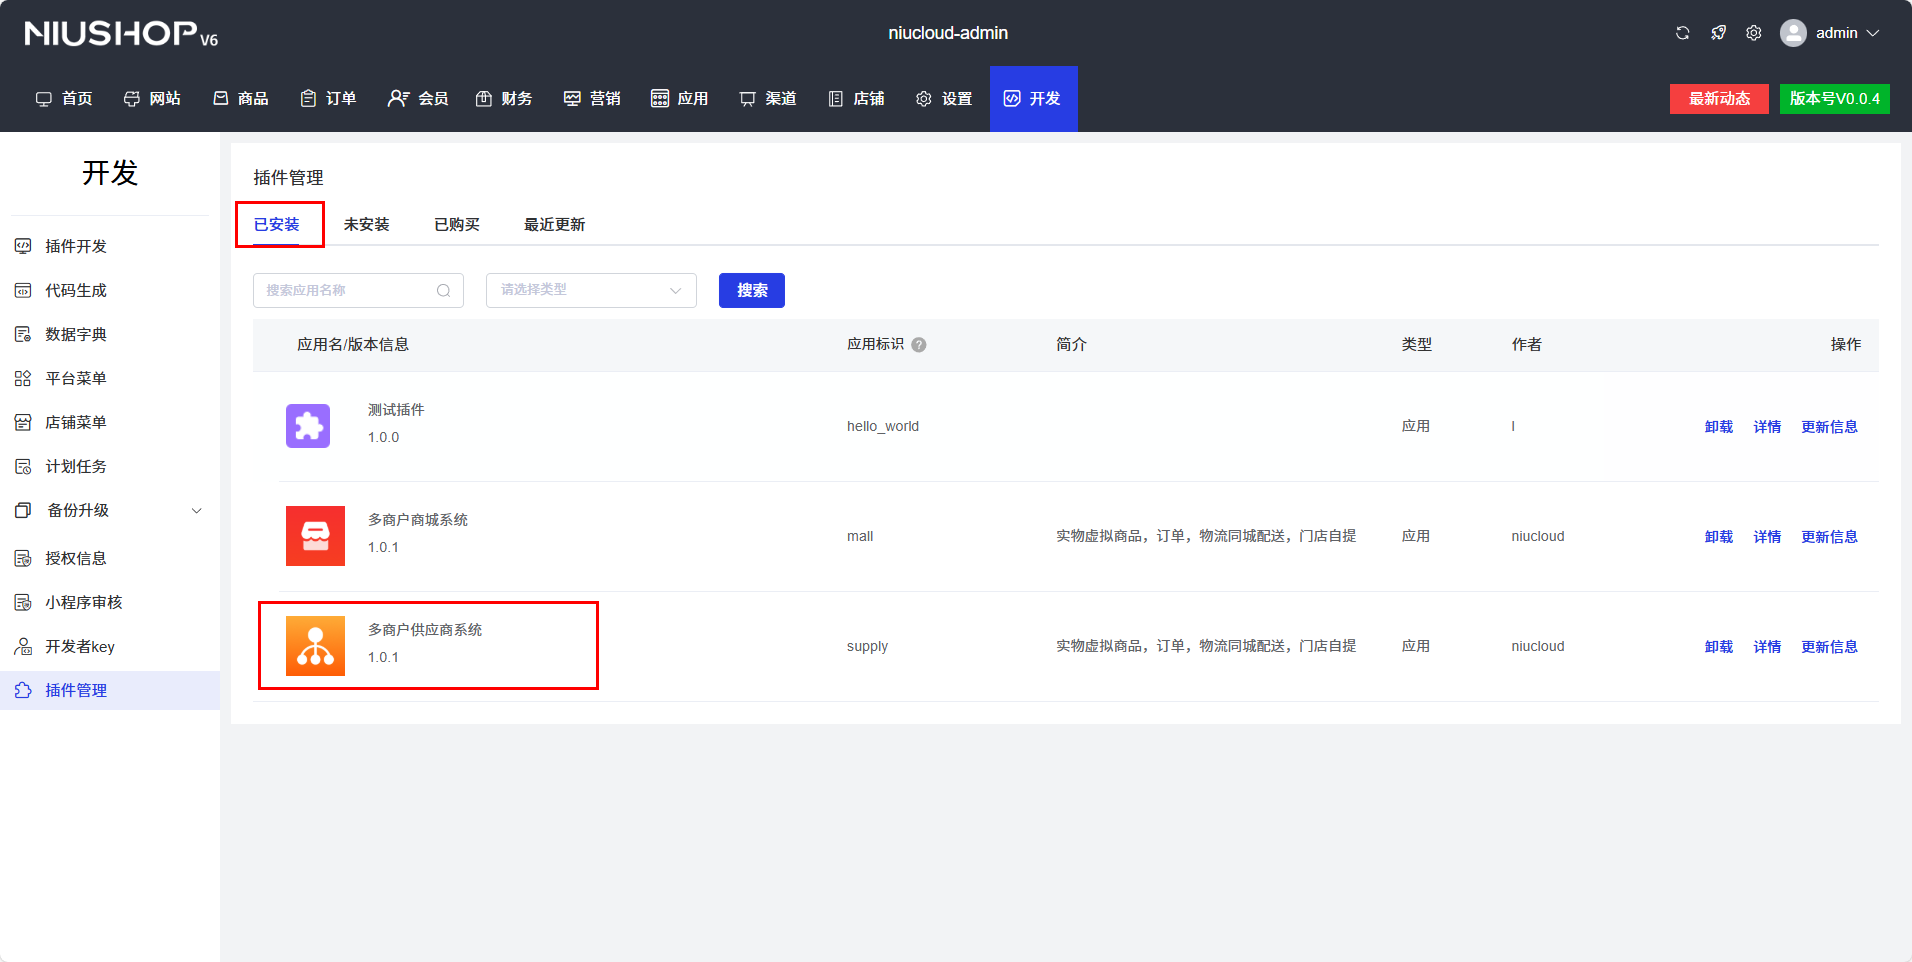Click the magnifier icon in search box
Screen dimensions: 1912x962
coord(443,291)
